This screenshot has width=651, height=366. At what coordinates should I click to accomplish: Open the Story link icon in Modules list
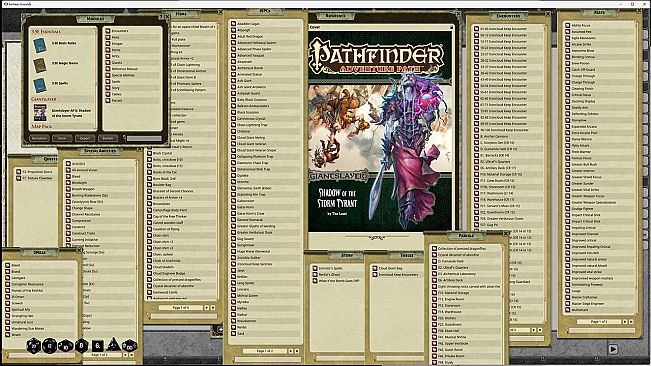(108, 88)
